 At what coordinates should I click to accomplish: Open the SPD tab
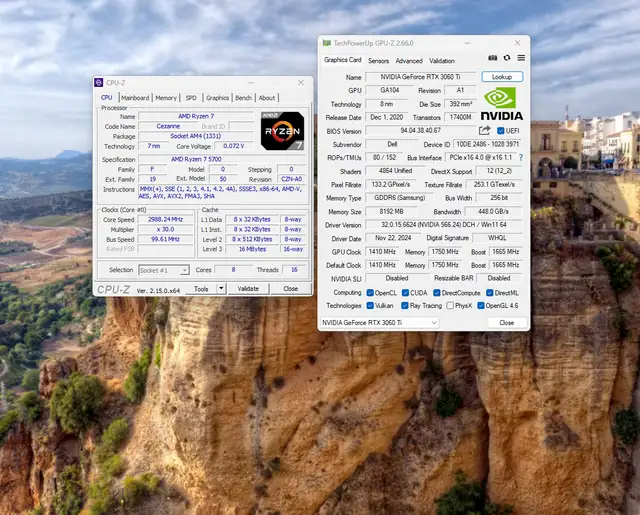click(191, 98)
